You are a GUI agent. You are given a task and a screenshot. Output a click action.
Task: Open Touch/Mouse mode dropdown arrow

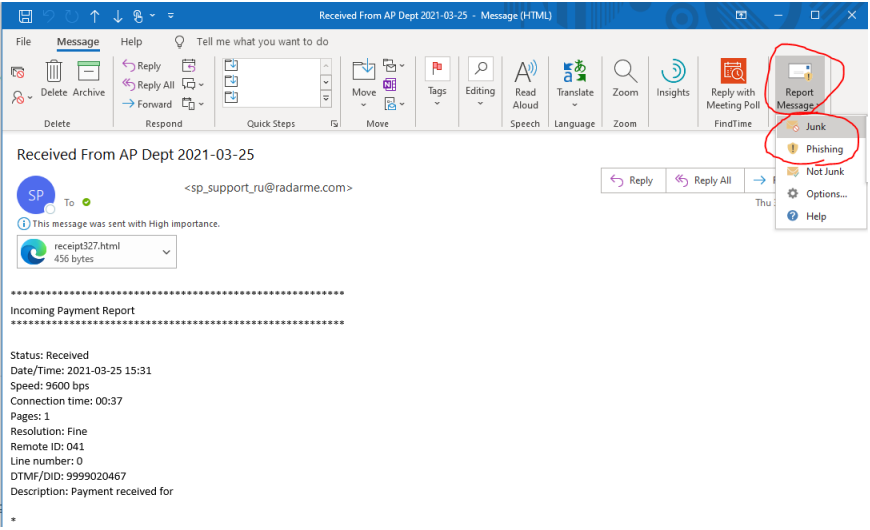tap(153, 16)
